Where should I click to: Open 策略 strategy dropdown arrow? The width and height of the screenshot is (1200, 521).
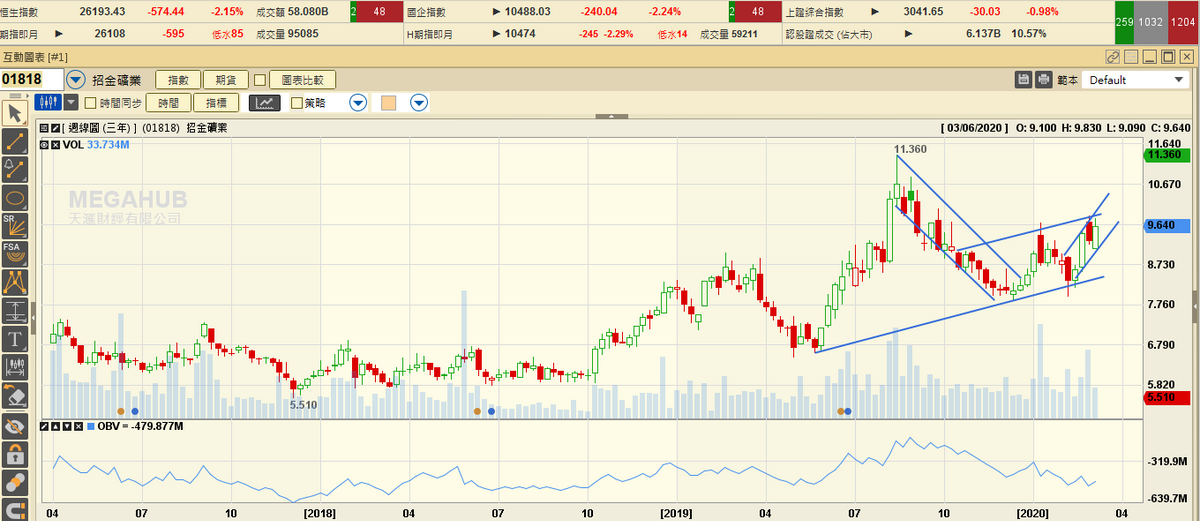[359, 102]
